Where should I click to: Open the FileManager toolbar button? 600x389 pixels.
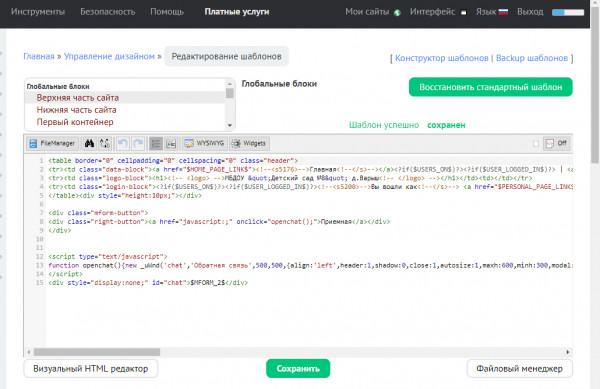tap(52, 143)
